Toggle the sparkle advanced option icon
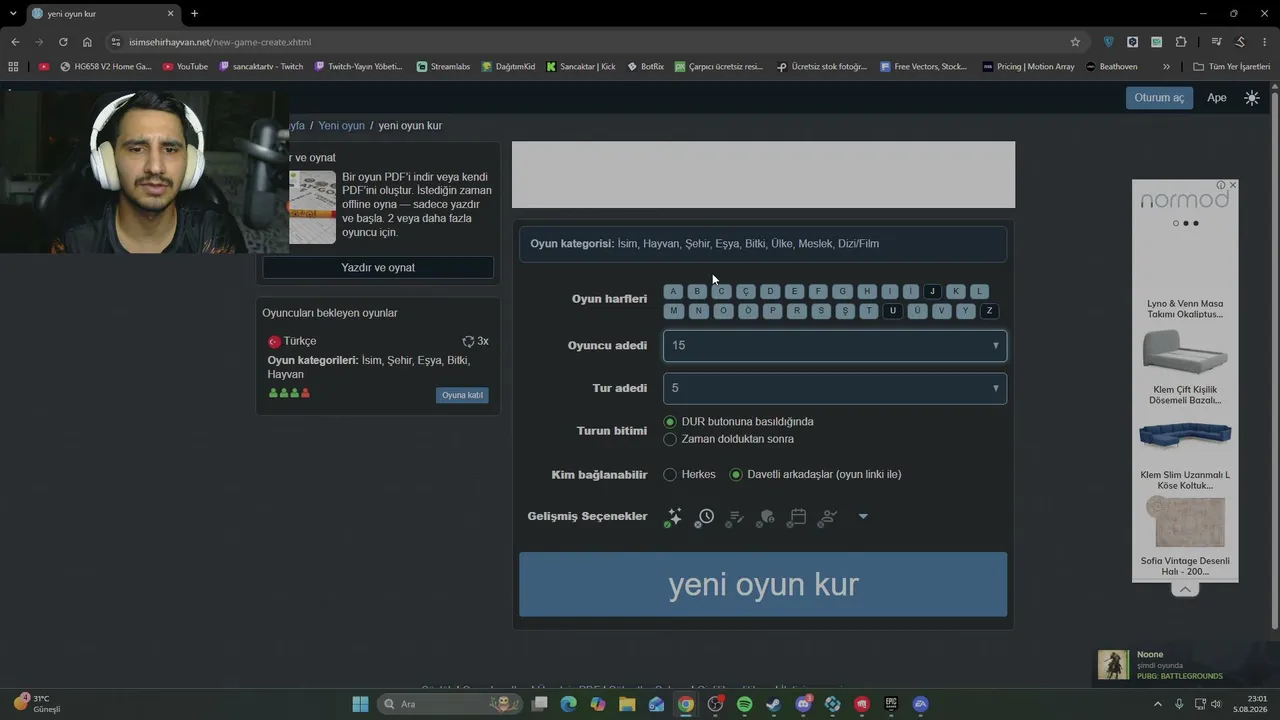The height and width of the screenshot is (720, 1280). 674,517
